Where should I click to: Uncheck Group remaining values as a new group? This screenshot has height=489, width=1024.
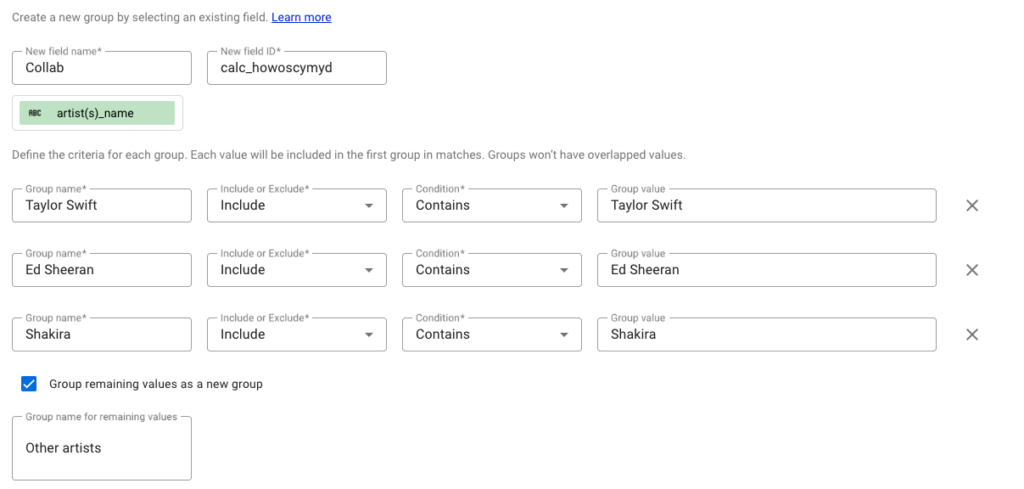[x=29, y=384]
